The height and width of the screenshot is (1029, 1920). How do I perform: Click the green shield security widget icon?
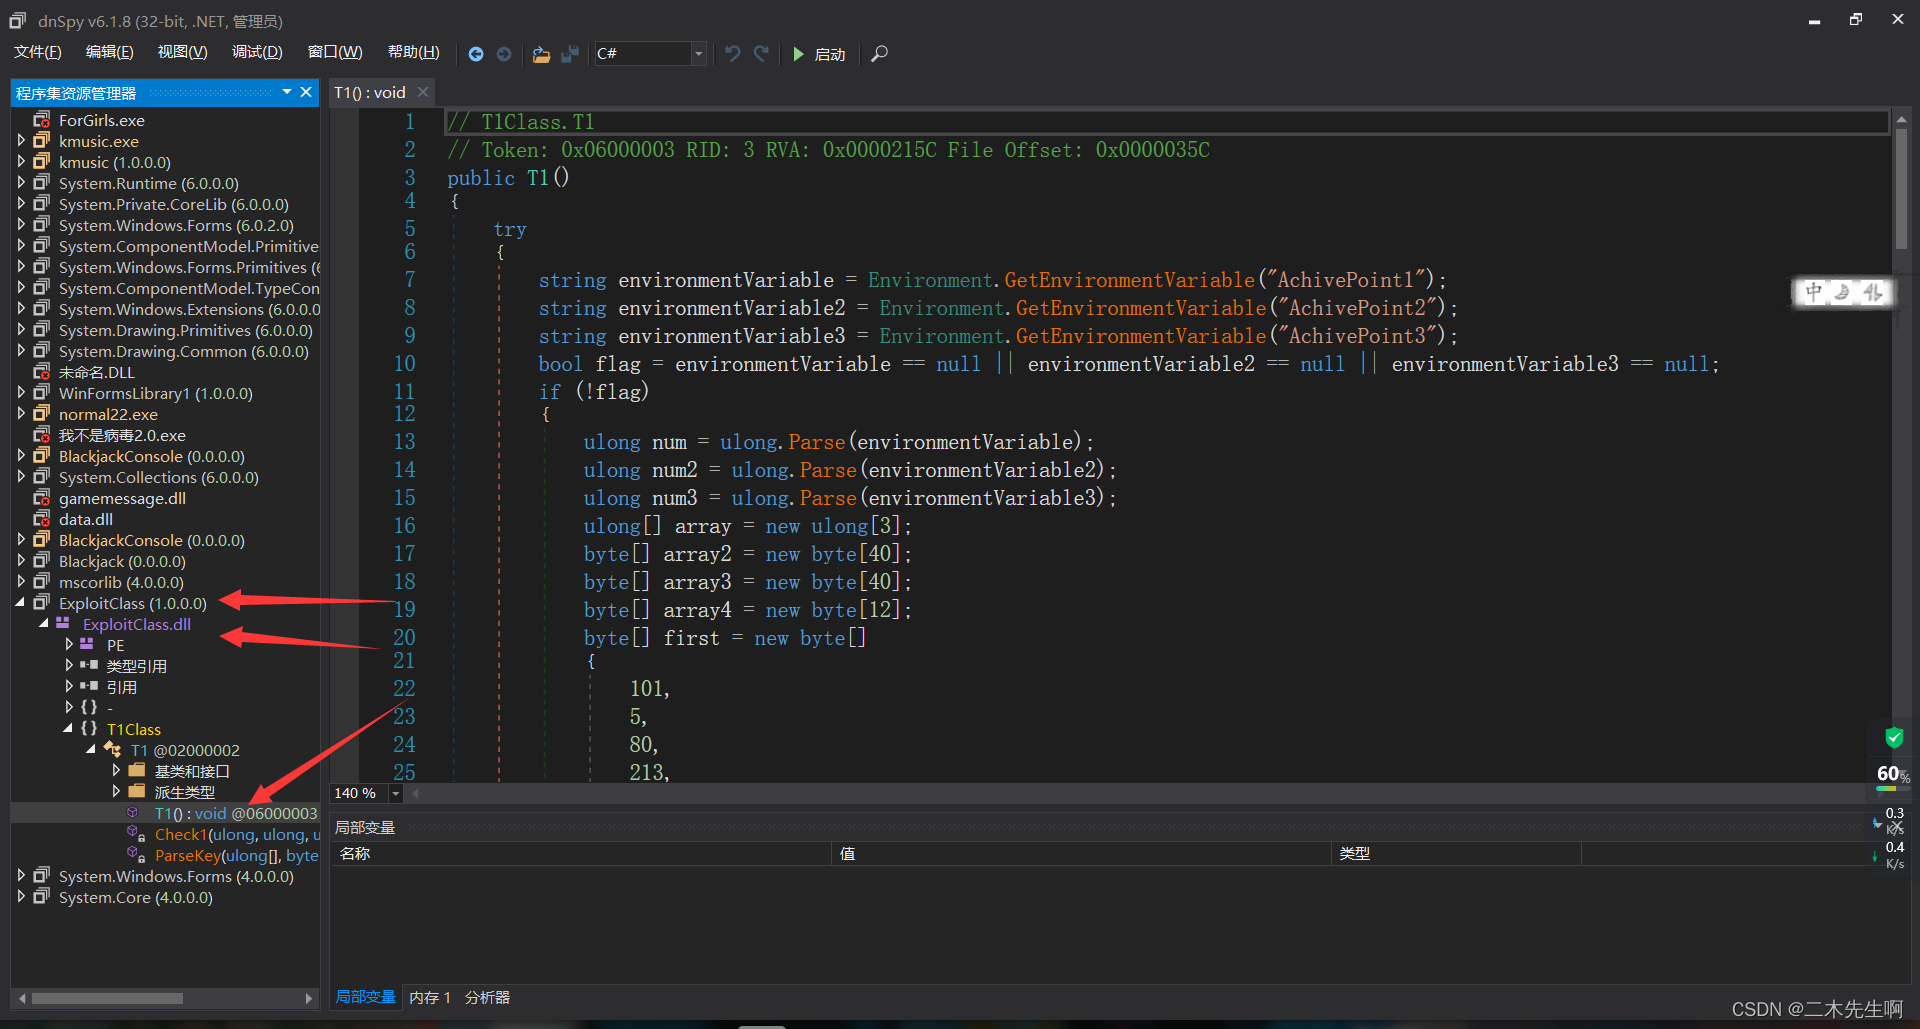point(1894,737)
